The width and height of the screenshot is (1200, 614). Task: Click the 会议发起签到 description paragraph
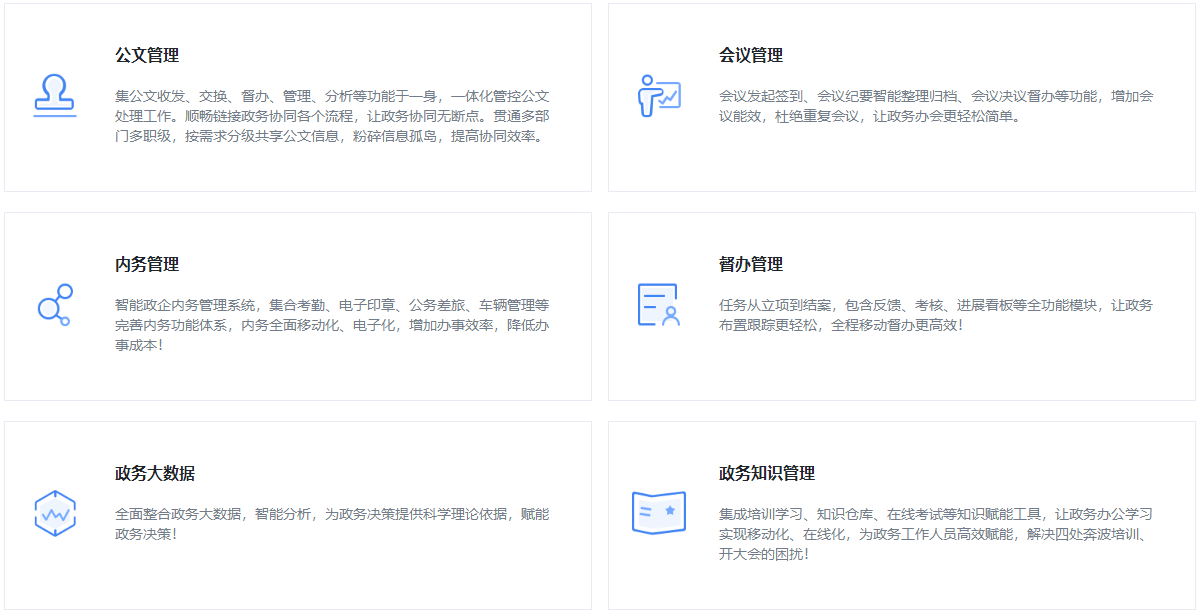[936, 106]
